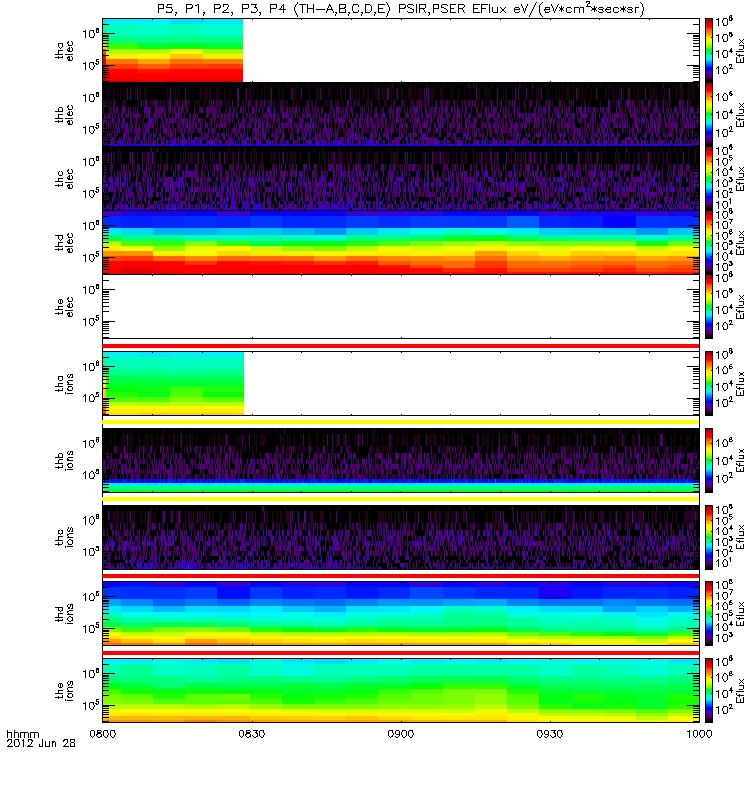Viewport: 750px width, 800px height.
Task: Click the Eflux label of thc ions color bar
Action: point(740,537)
